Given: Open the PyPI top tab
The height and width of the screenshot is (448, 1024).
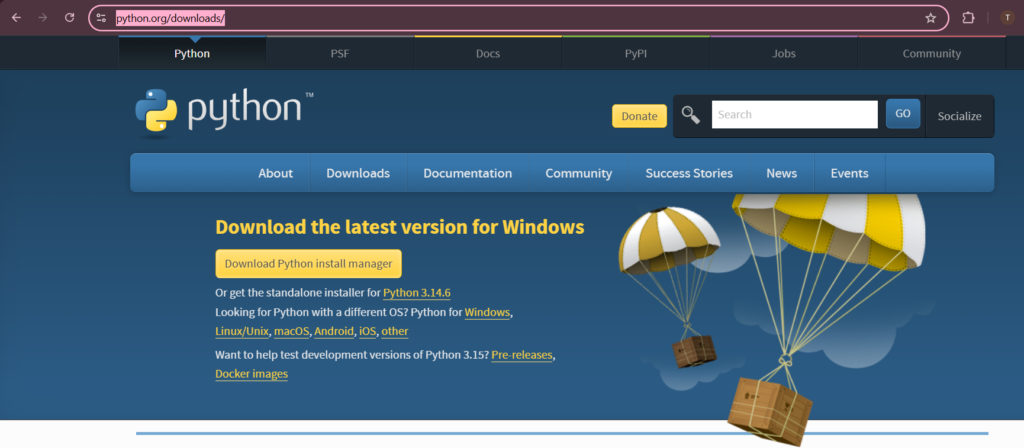Looking at the screenshot, I should click(635, 54).
